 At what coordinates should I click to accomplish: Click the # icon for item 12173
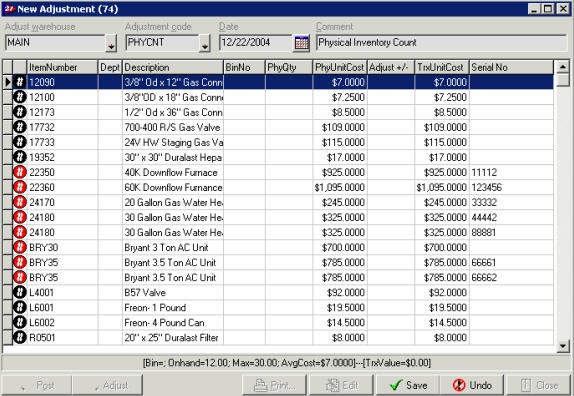point(20,112)
